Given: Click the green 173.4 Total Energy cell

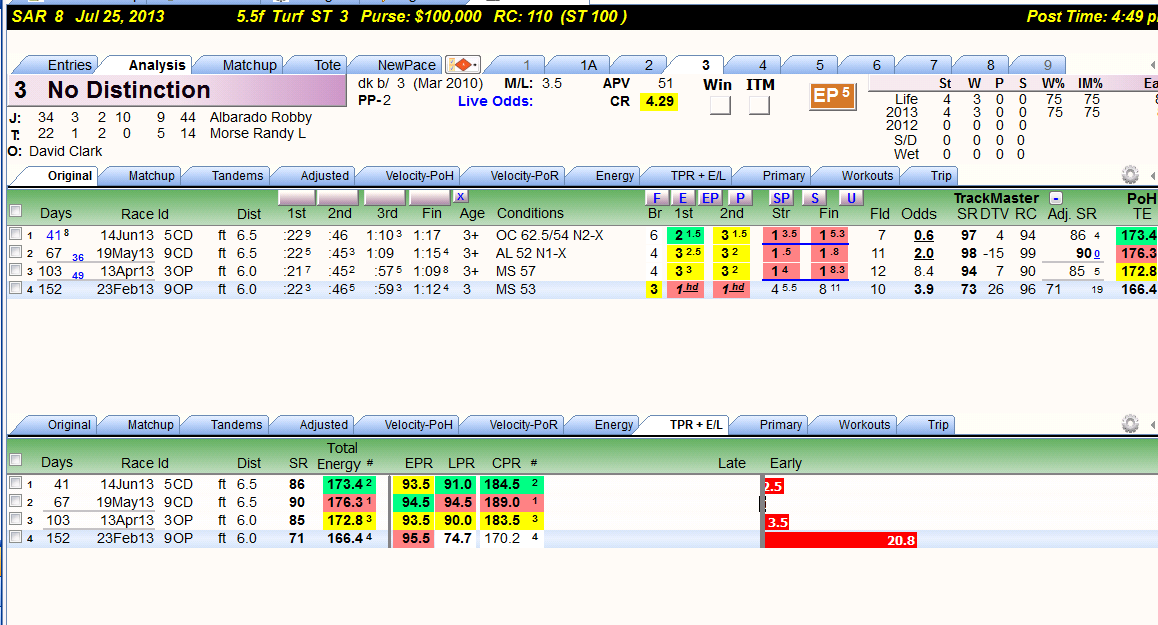Looking at the screenshot, I should [x=349, y=484].
